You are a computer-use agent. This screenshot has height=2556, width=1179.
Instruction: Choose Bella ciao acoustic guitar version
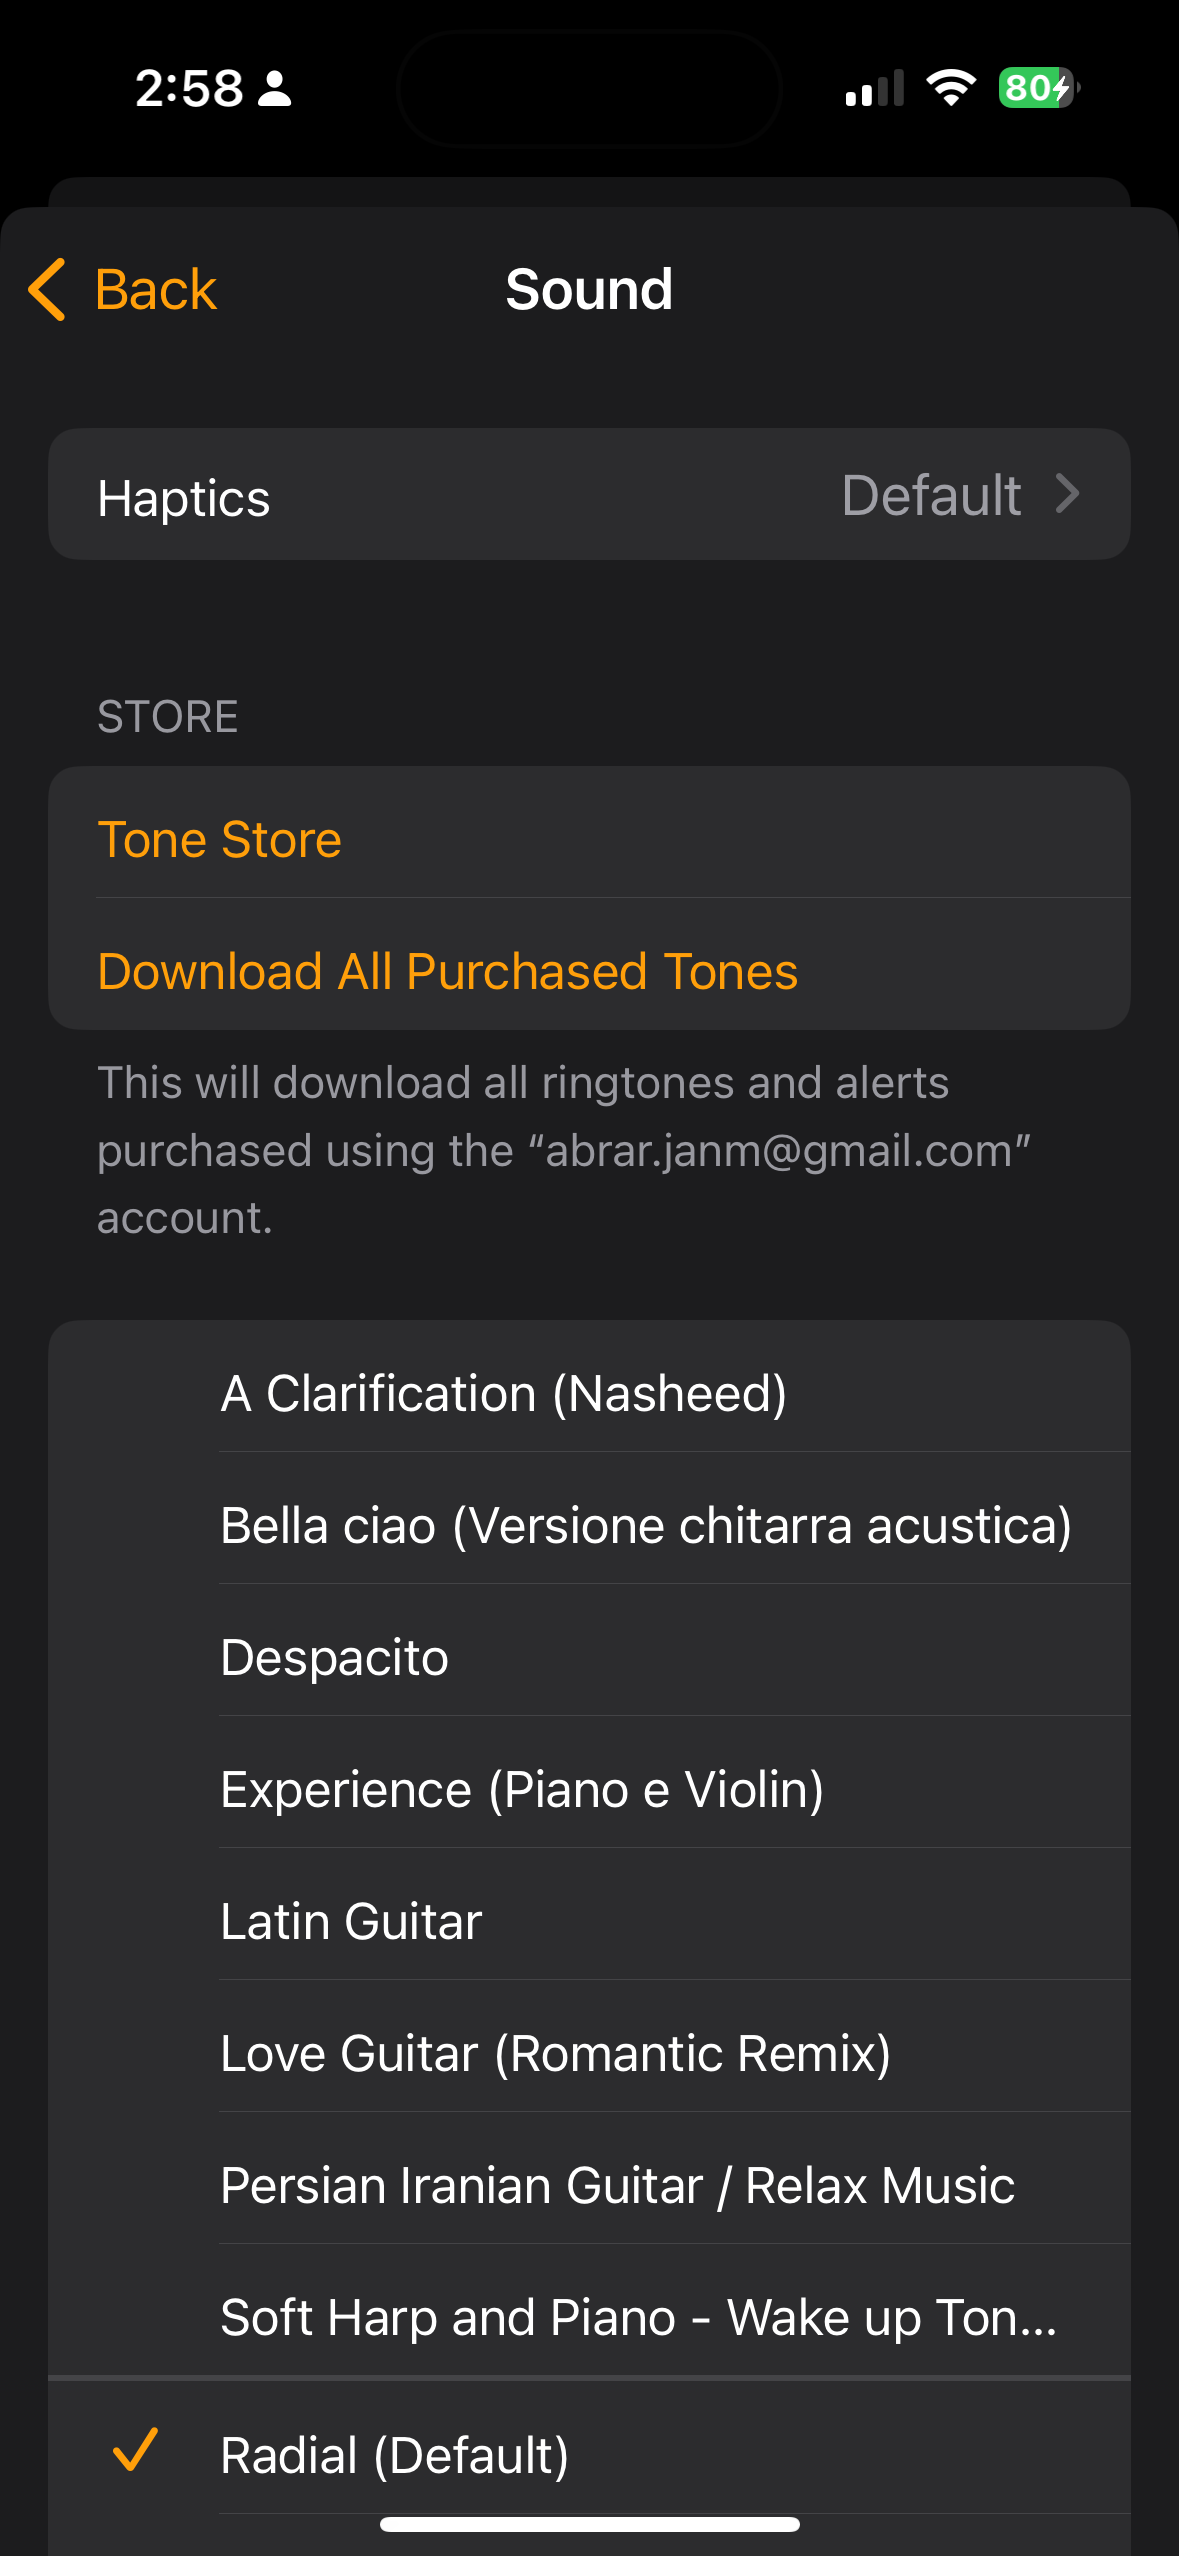589,1525
